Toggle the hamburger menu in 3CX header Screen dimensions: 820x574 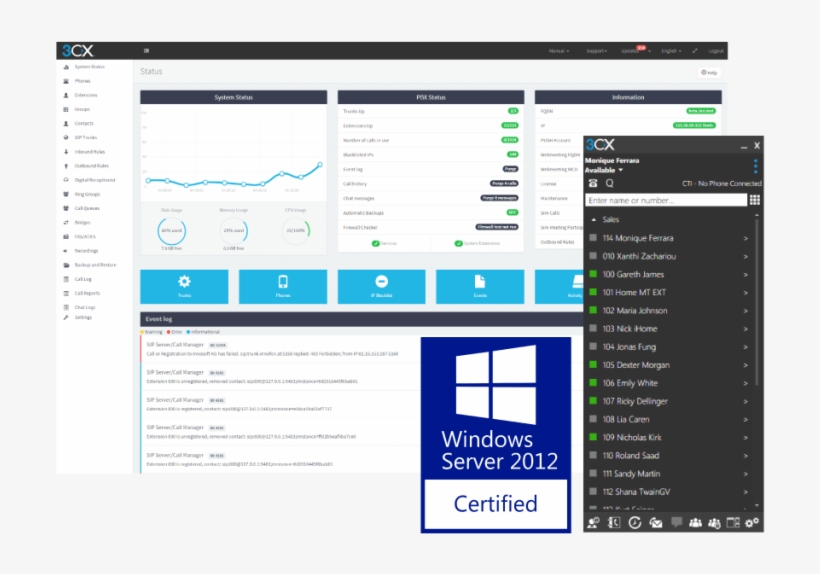coord(146,51)
